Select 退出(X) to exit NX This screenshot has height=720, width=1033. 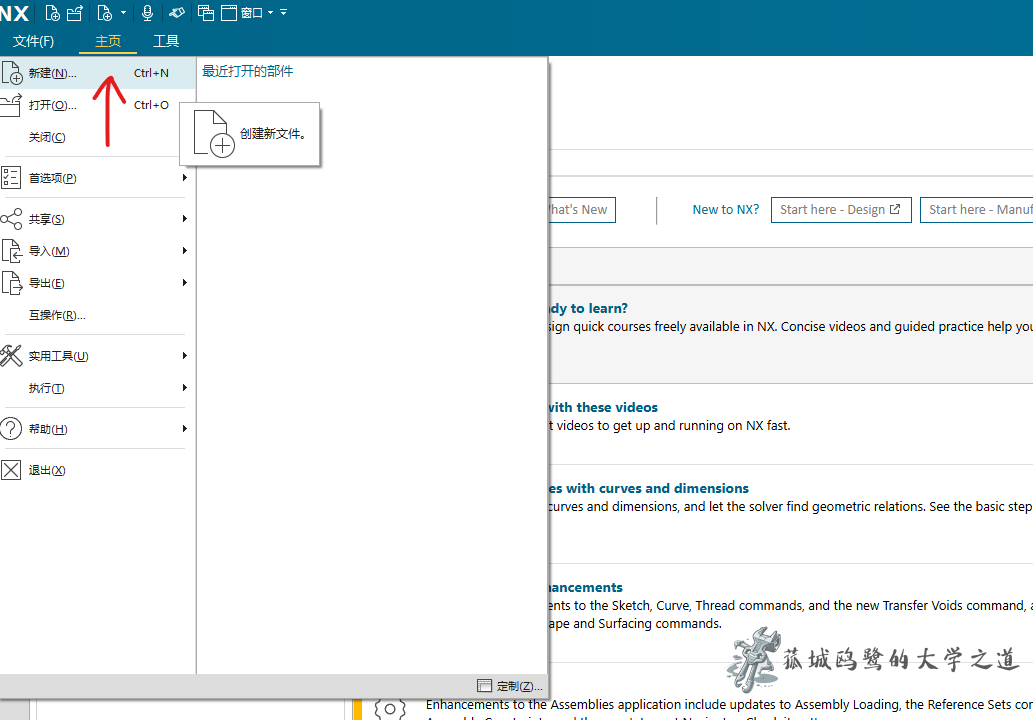tap(98, 470)
